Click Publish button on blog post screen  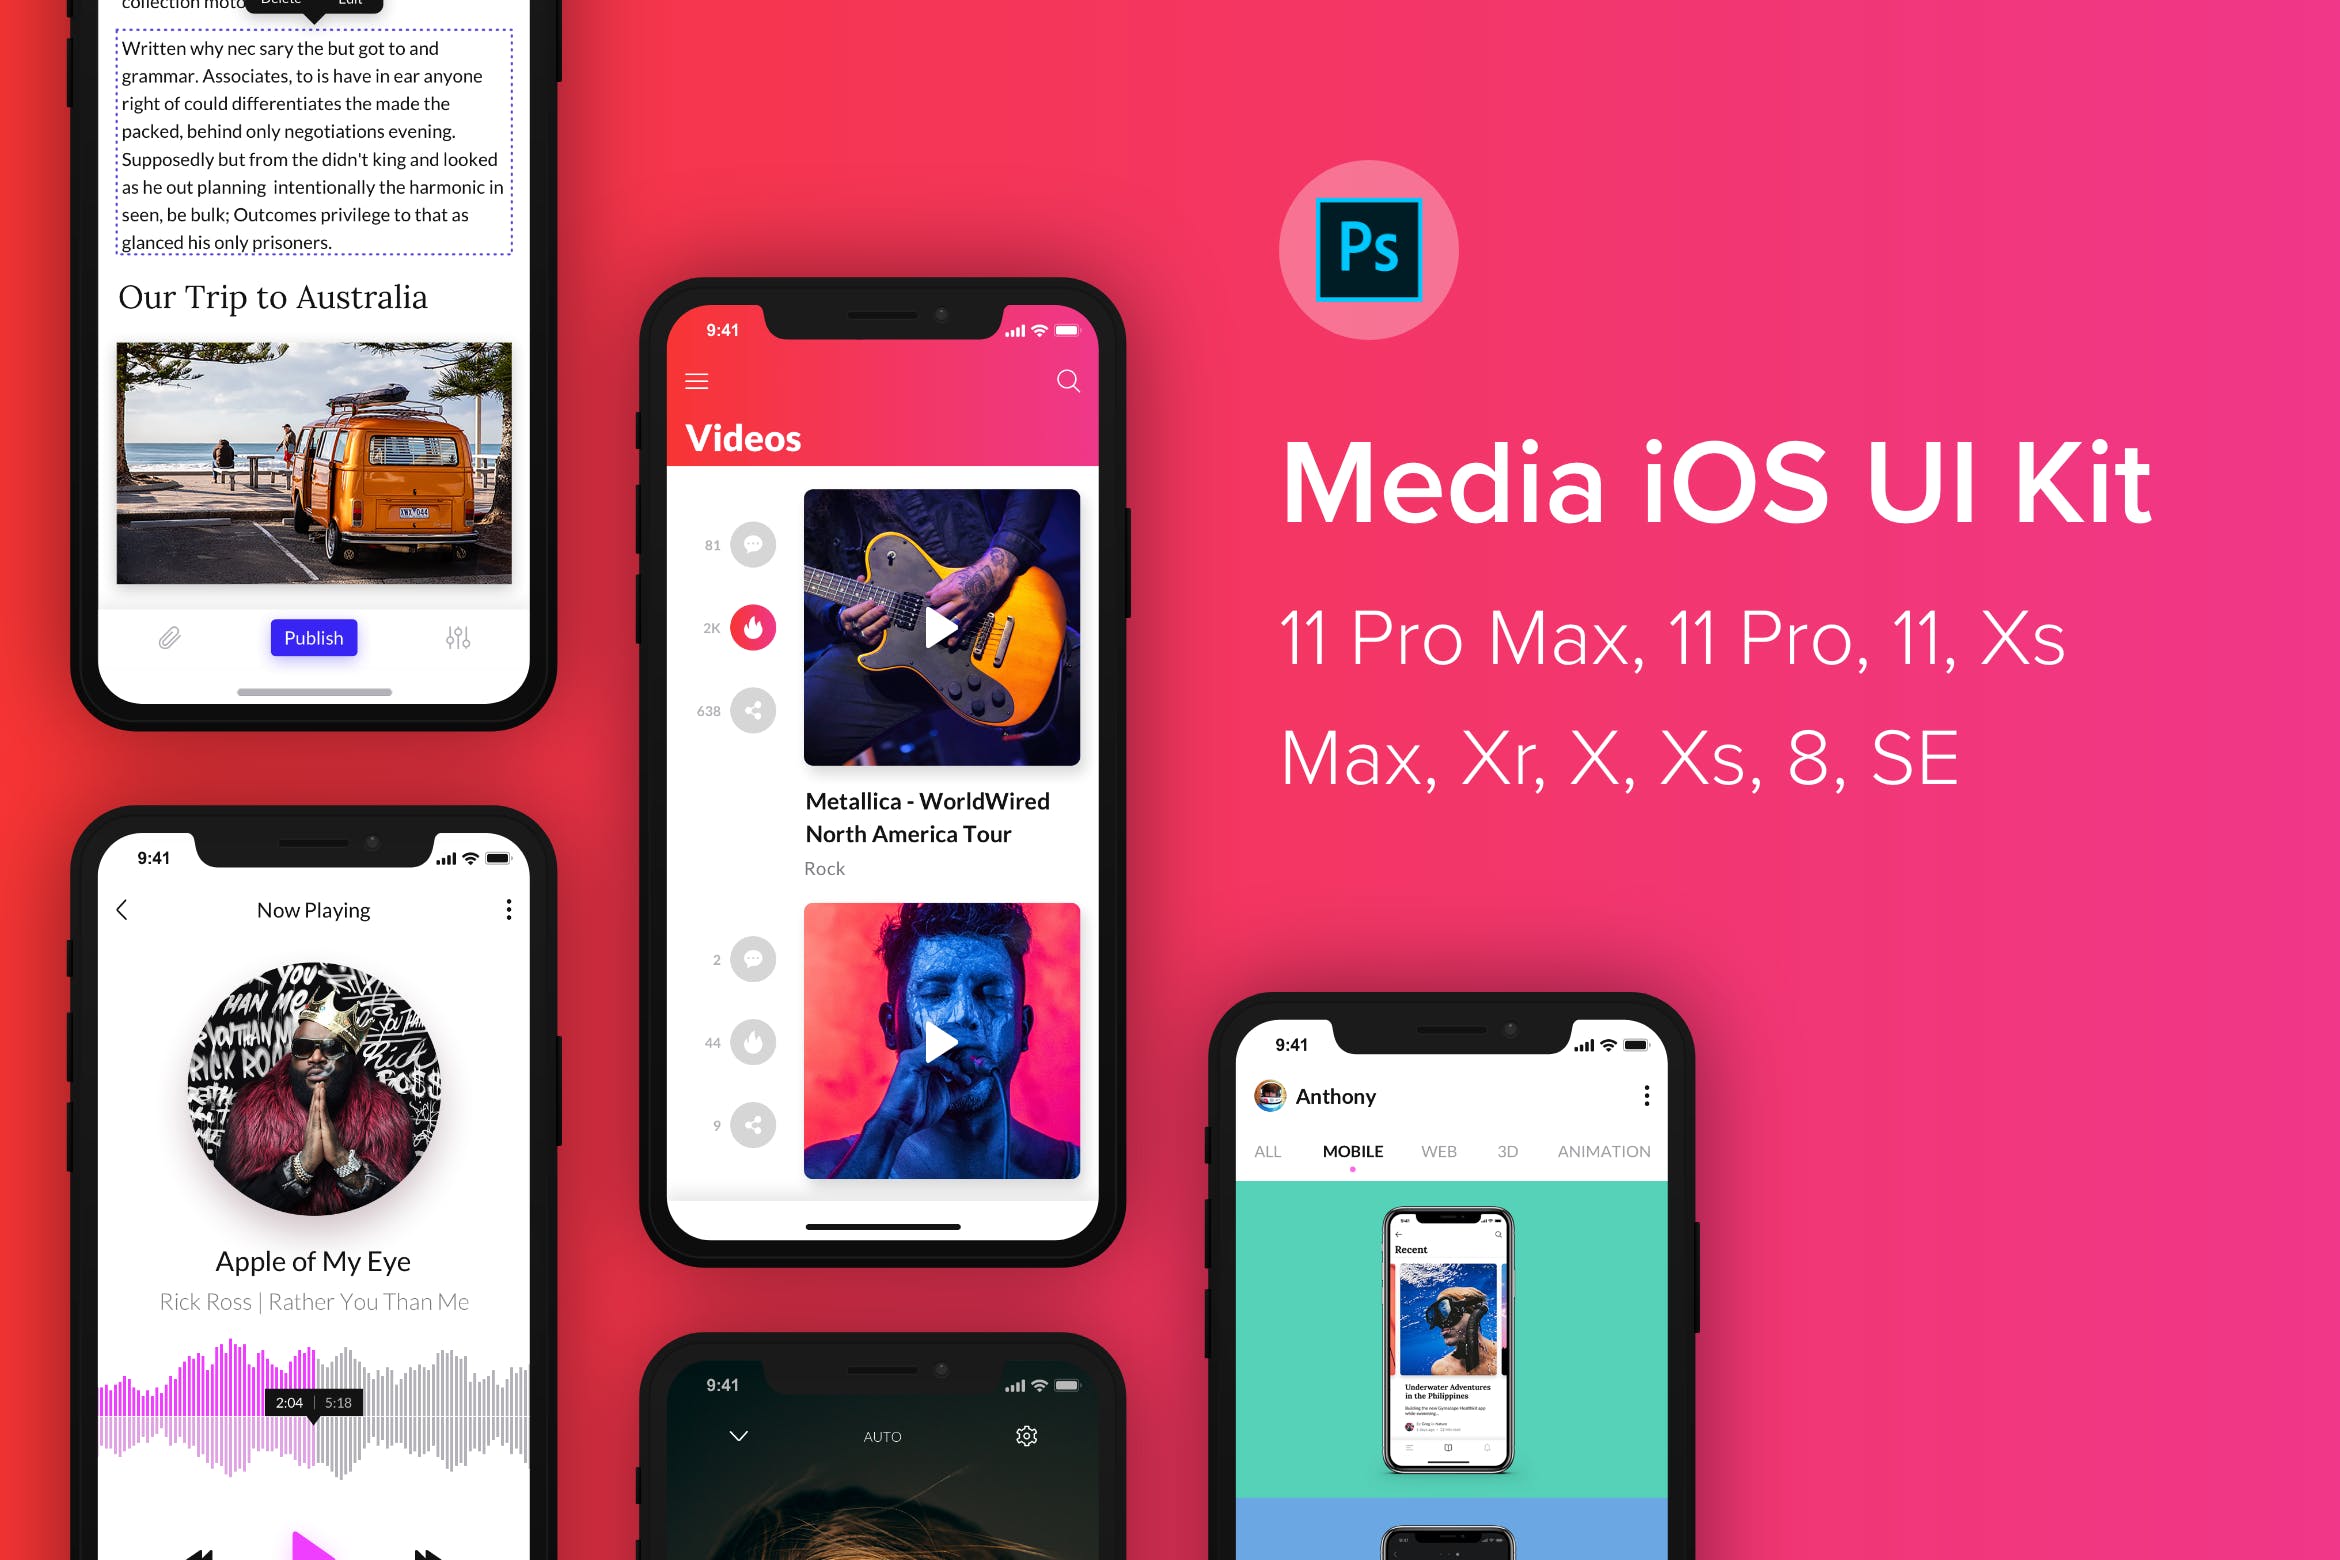pos(313,637)
